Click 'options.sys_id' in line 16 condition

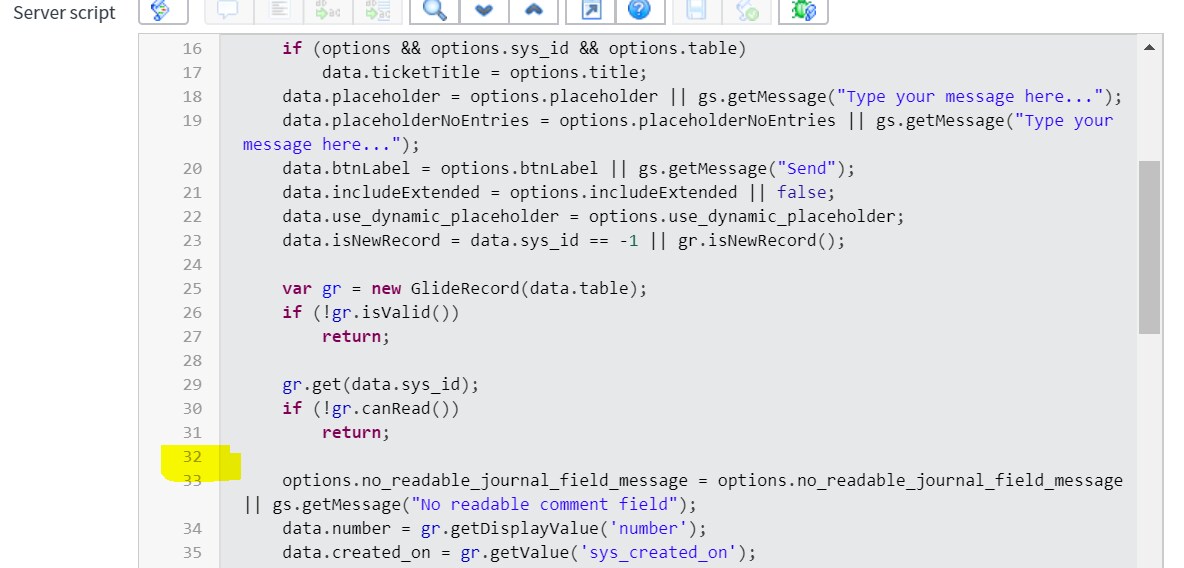[499, 48]
